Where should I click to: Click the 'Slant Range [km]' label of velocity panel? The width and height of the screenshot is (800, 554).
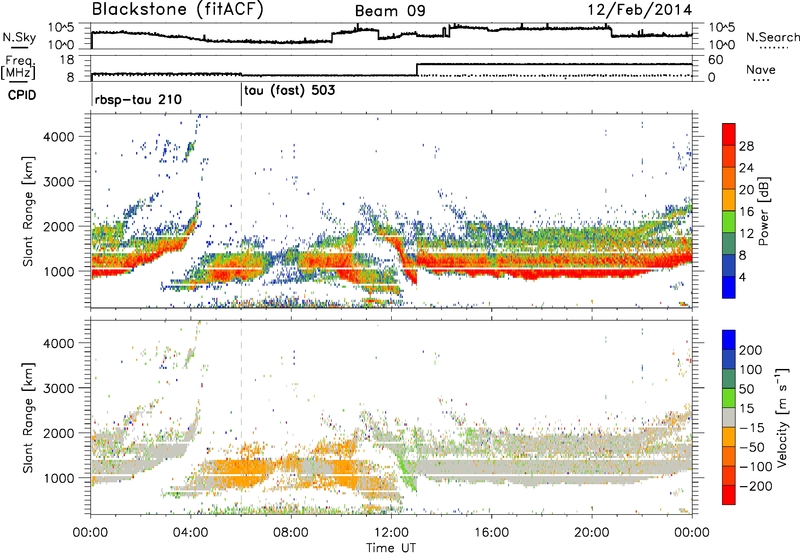[29, 417]
